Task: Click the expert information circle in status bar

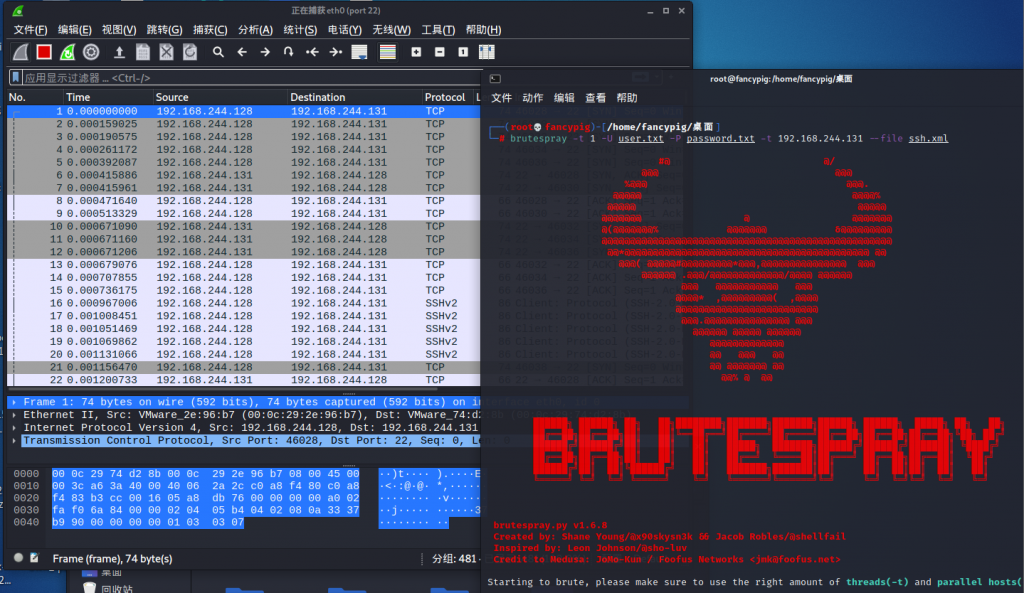Action: pyautogui.click(x=18, y=558)
